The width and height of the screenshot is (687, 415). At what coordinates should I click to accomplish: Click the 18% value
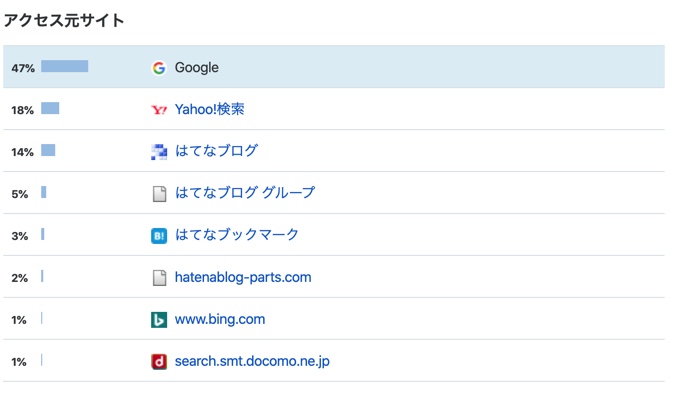pos(22,110)
